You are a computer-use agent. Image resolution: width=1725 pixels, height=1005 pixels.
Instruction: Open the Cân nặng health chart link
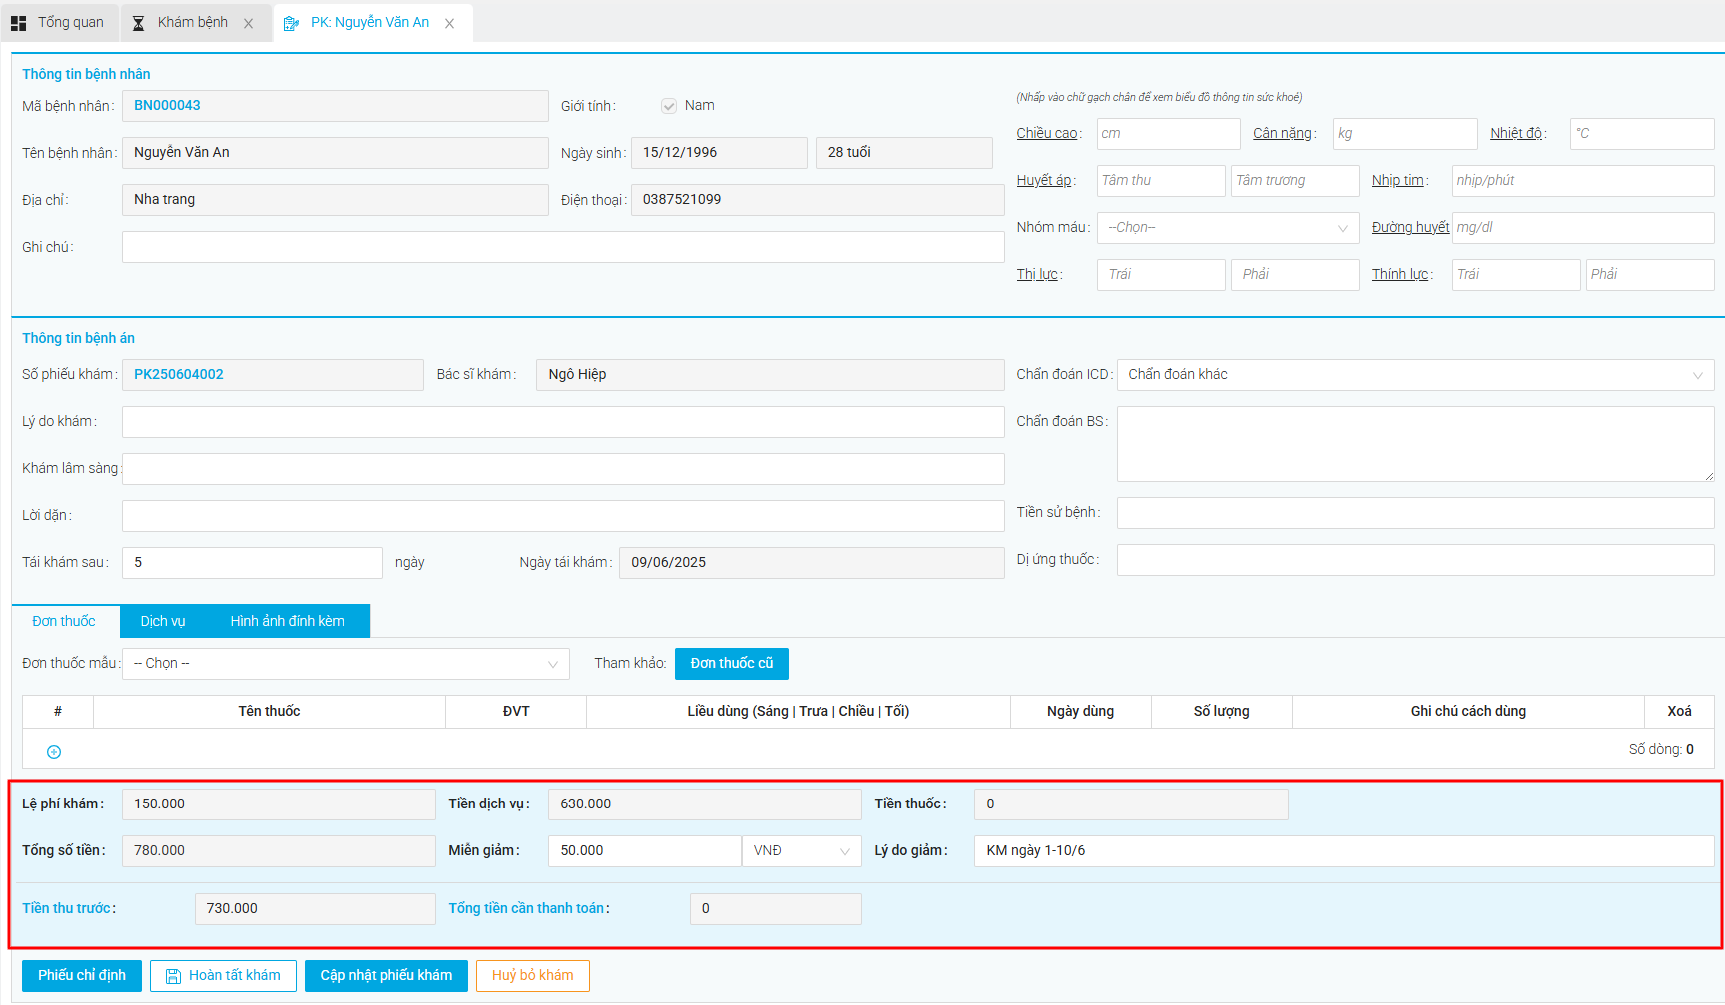pos(1282,134)
